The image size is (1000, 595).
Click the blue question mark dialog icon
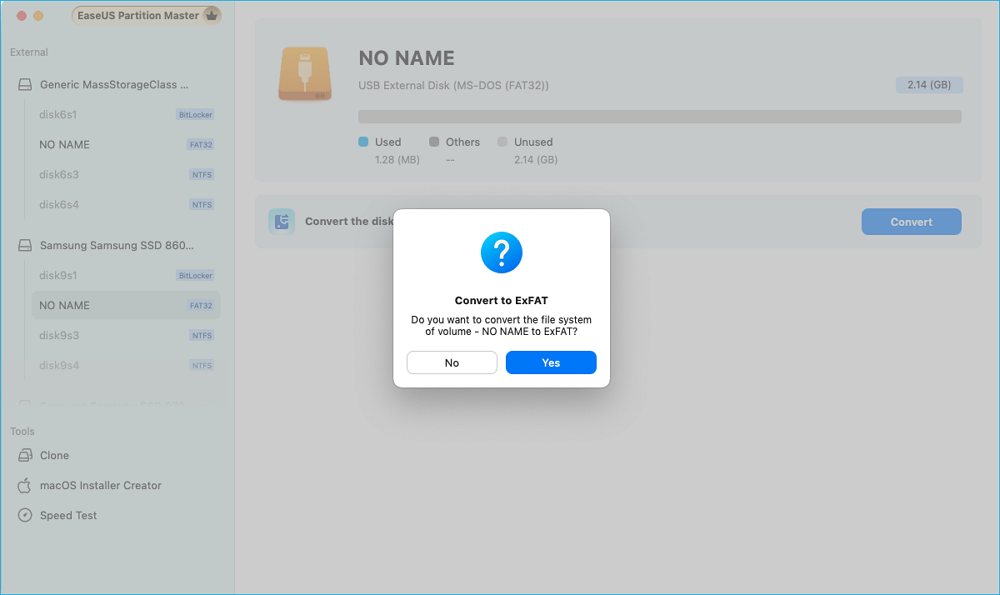click(501, 253)
